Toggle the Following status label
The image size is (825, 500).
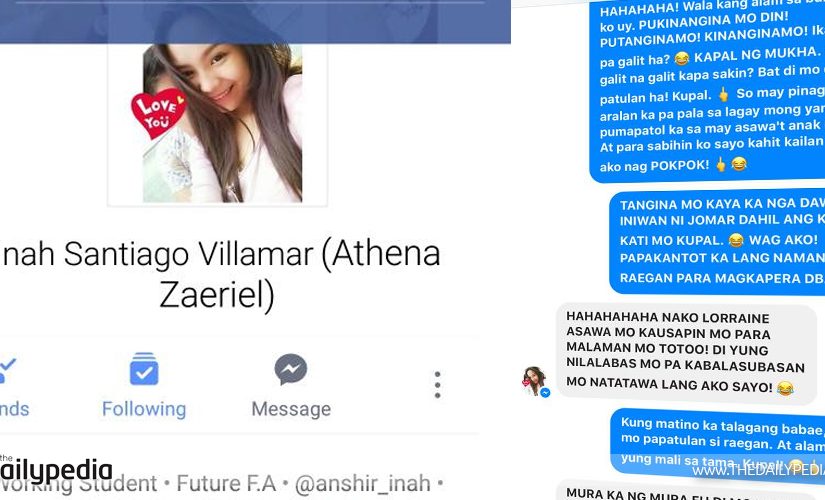click(144, 409)
